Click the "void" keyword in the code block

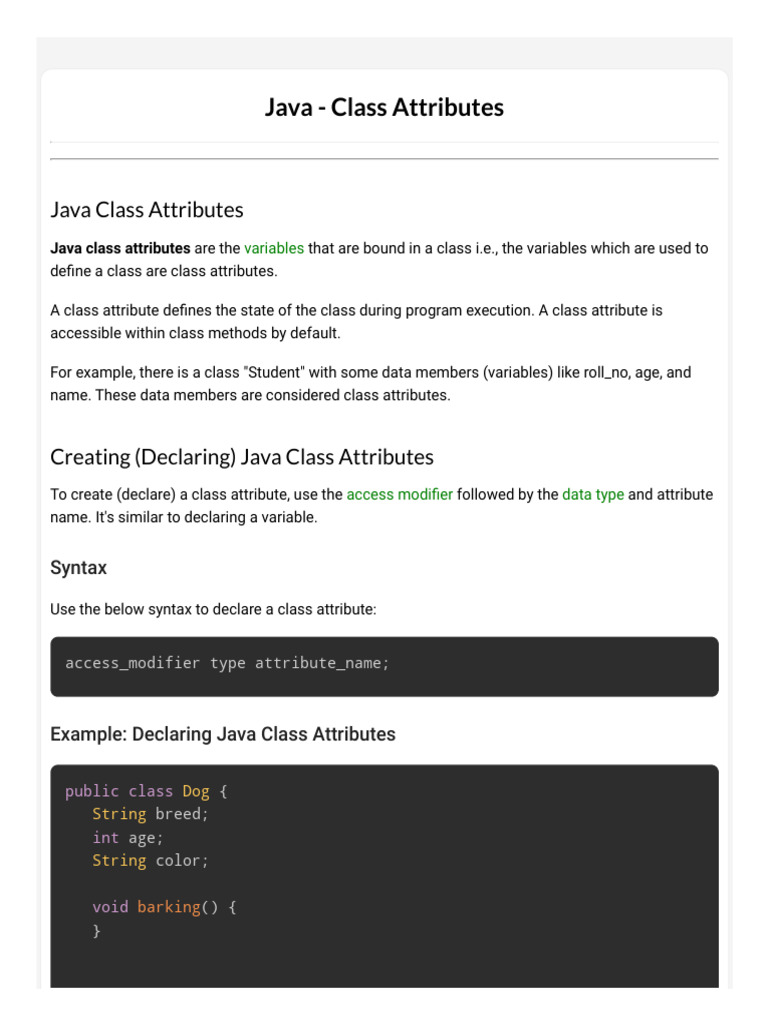tap(110, 907)
